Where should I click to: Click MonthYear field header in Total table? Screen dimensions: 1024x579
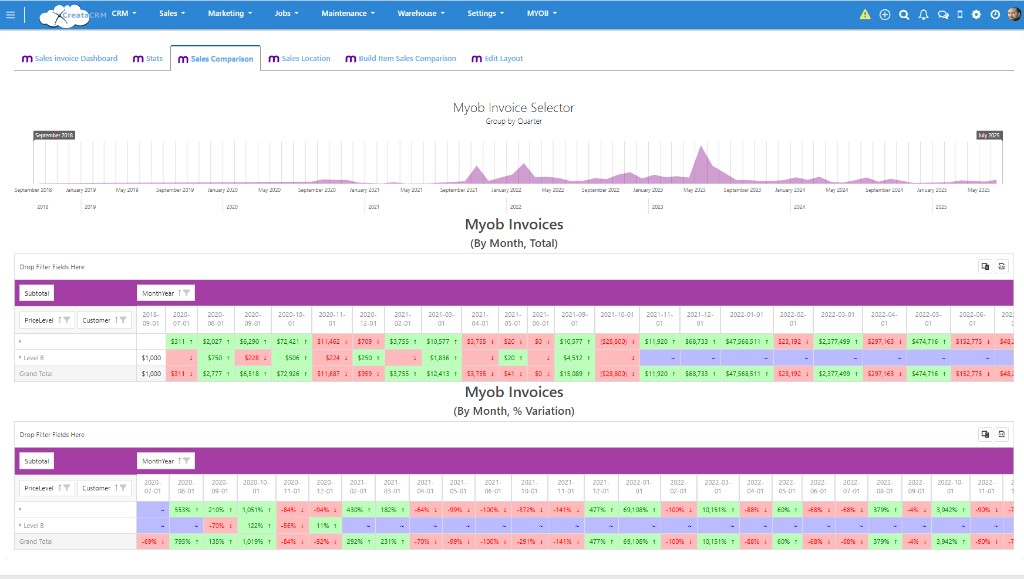pos(166,293)
